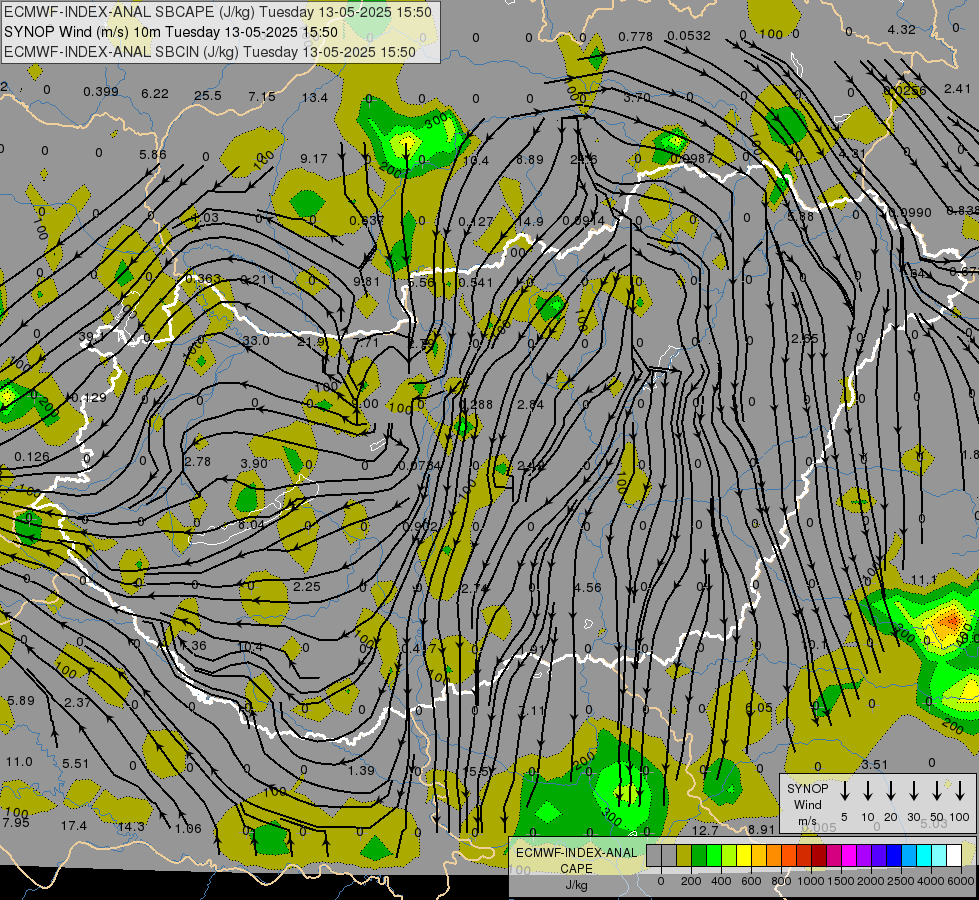This screenshot has width=979, height=900.
Task: Click the 2500 tick label in CAPE legend
Action: pyautogui.click(x=900, y=881)
